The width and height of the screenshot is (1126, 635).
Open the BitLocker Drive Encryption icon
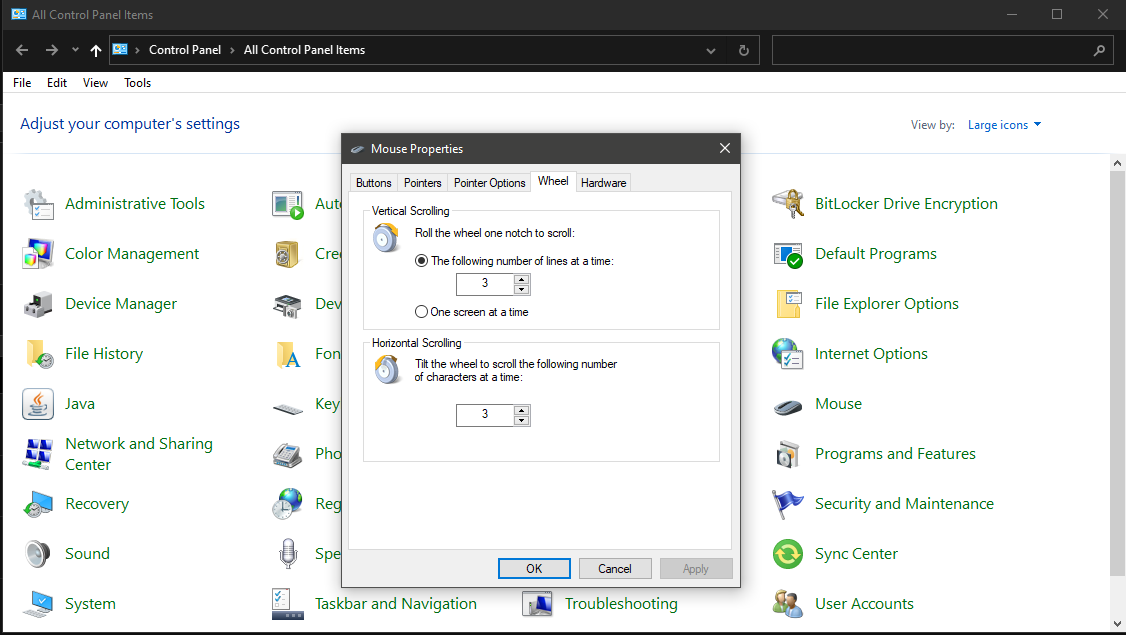(x=788, y=204)
